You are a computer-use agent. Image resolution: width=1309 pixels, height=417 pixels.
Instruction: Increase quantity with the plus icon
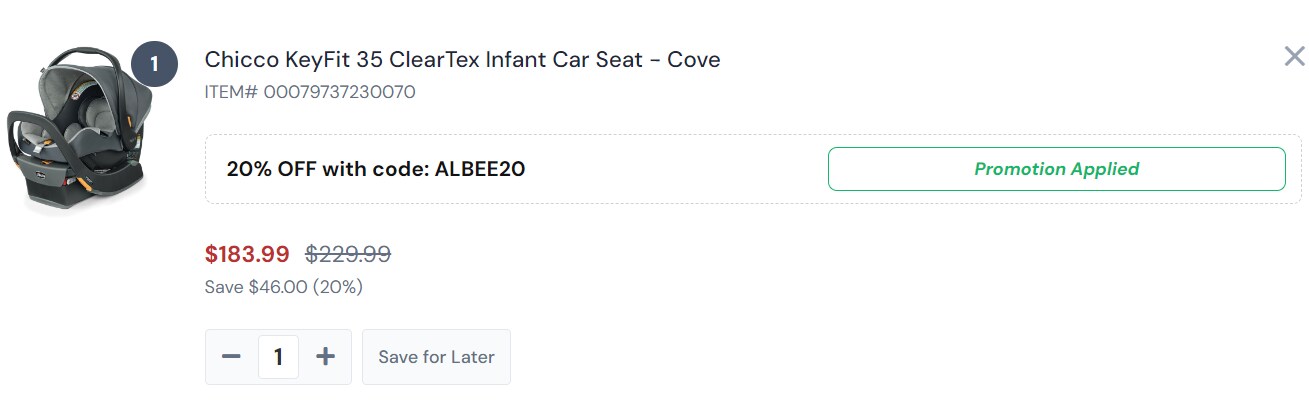(x=325, y=357)
